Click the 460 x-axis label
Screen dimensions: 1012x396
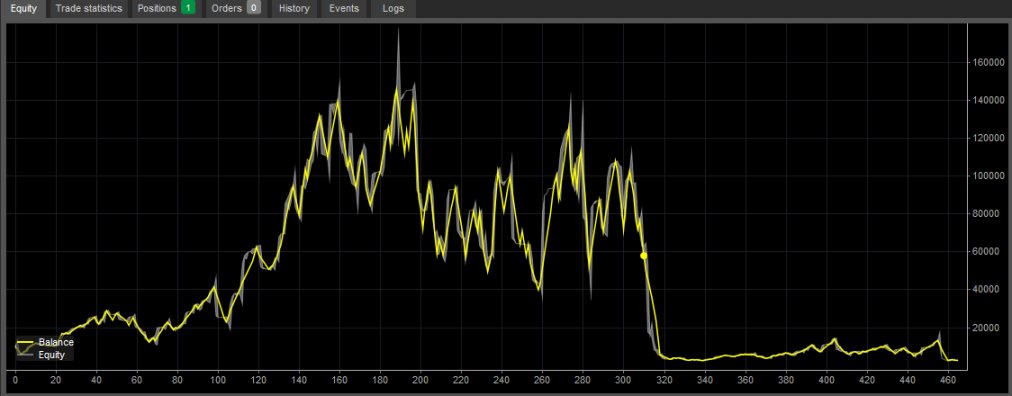coord(948,380)
